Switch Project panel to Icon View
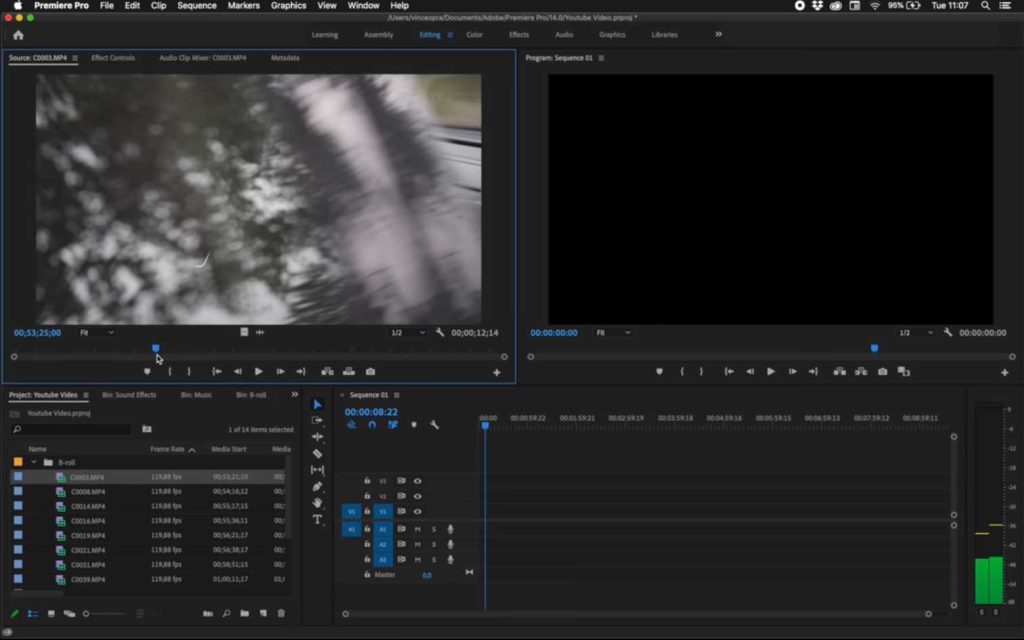The height and width of the screenshot is (640, 1024). tap(51, 613)
